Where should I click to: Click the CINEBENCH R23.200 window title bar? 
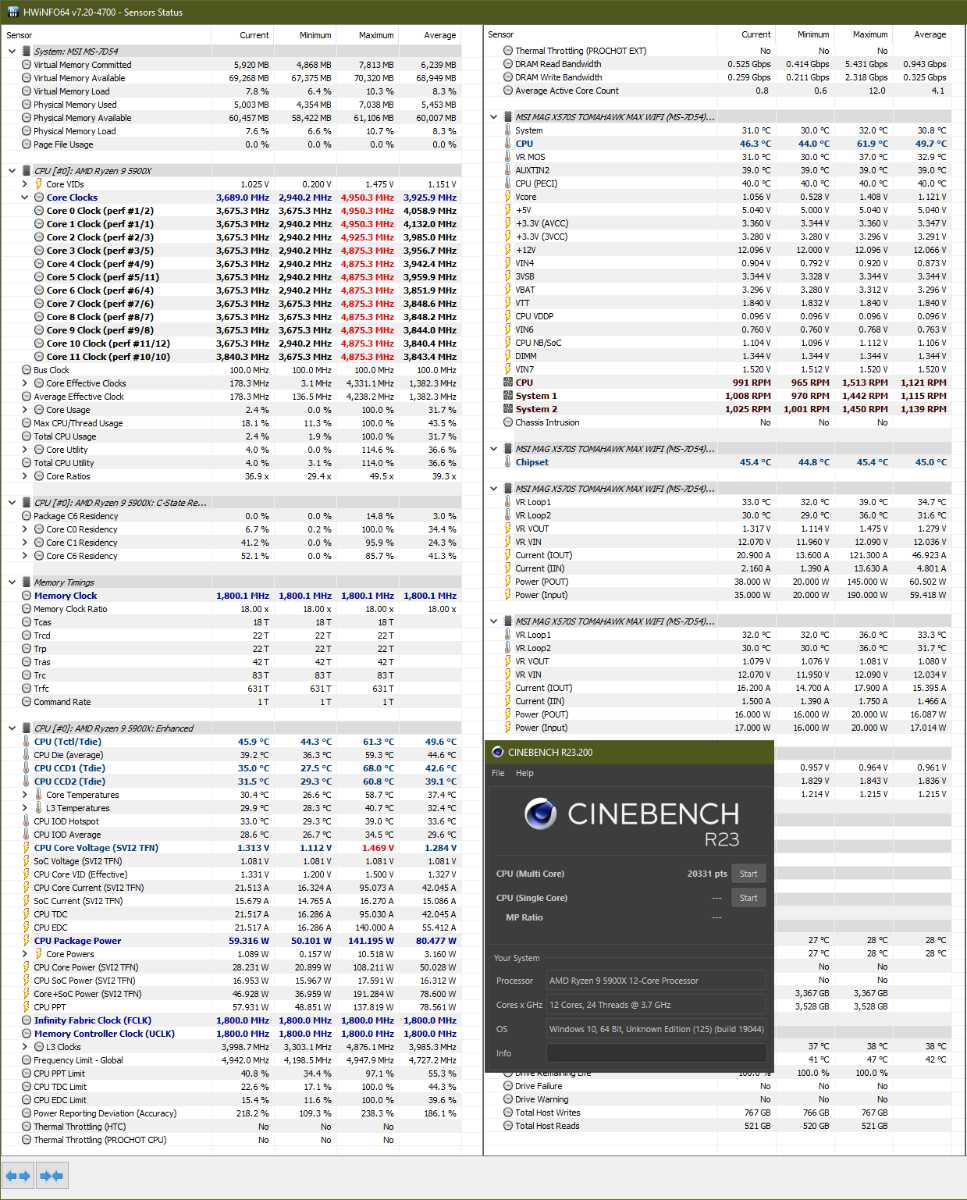(x=628, y=752)
